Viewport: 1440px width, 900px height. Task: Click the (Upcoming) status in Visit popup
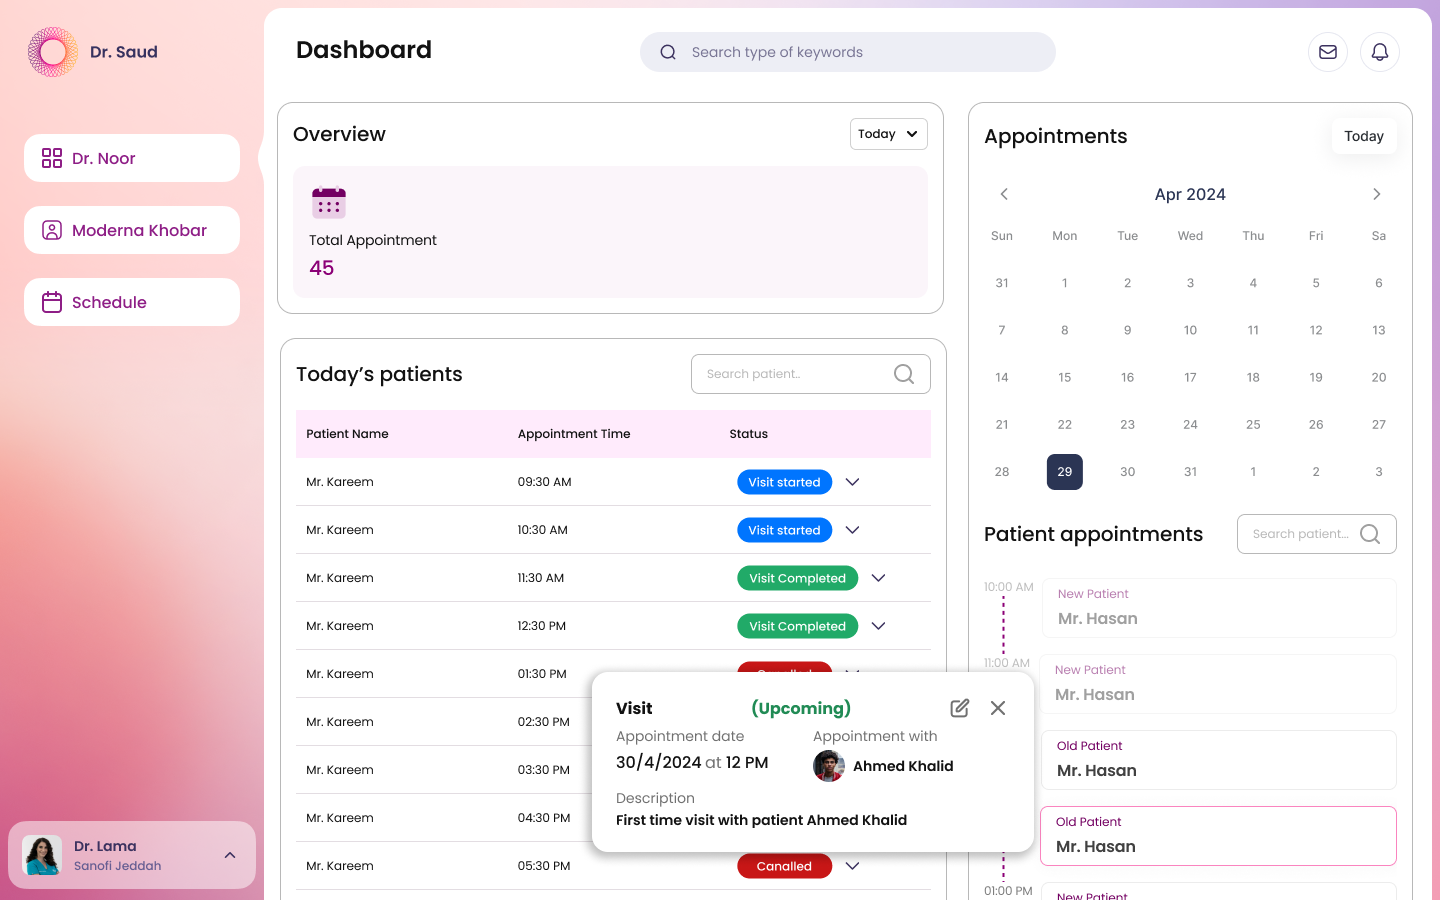point(801,708)
